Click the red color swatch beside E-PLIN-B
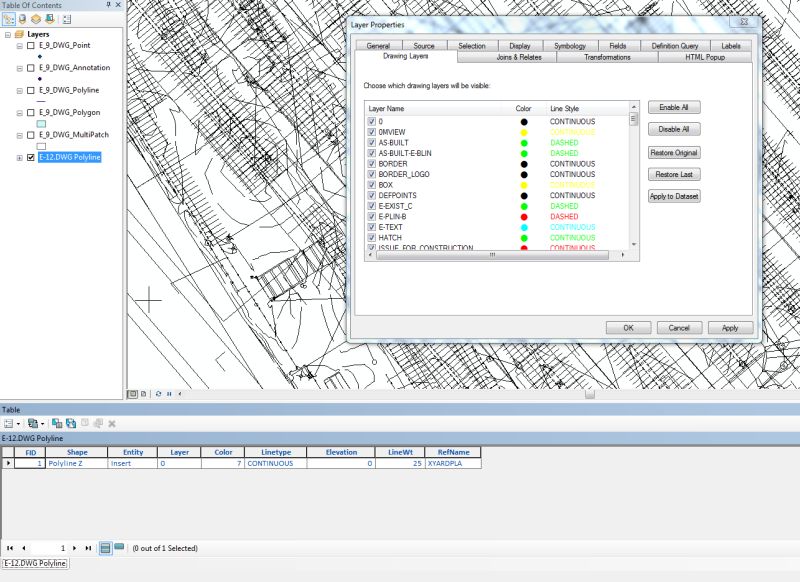The height and width of the screenshot is (582, 800). (522, 217)
